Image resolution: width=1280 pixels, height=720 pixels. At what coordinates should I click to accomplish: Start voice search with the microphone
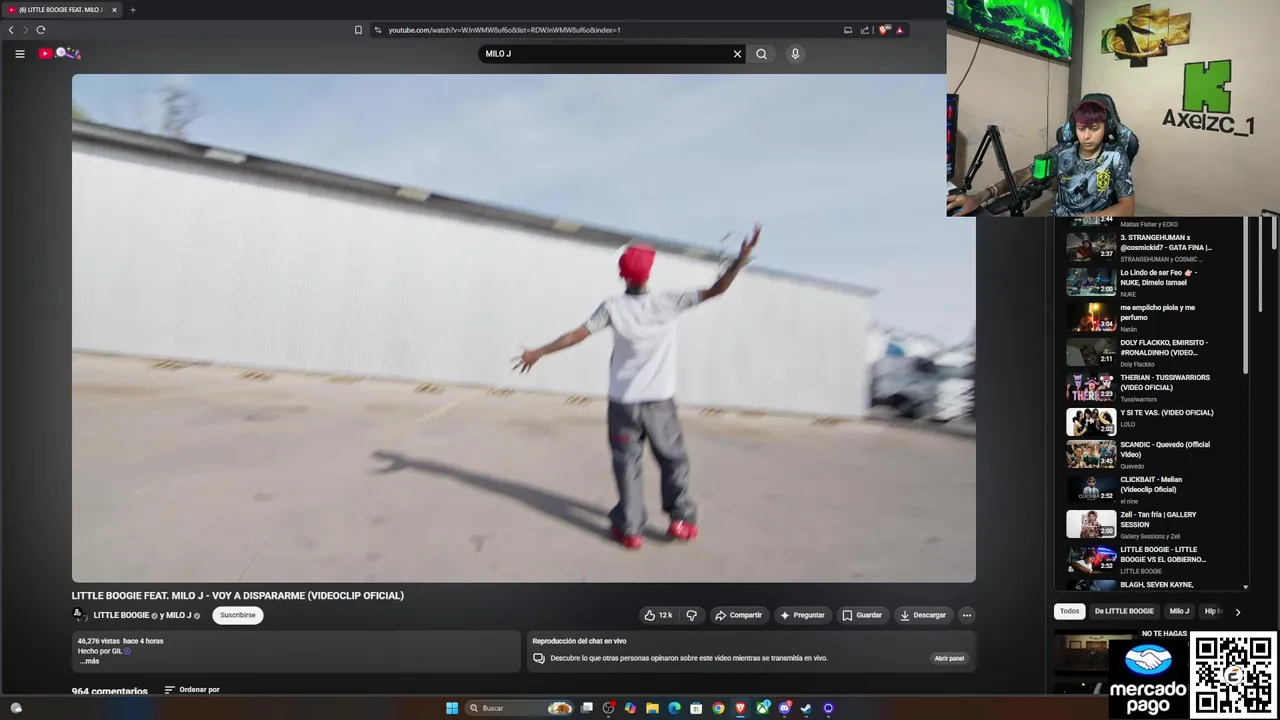(795, 54)
